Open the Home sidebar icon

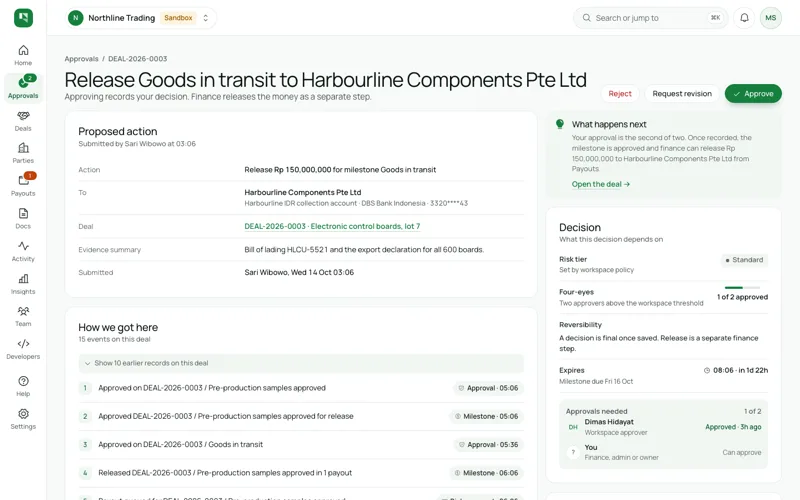pyautogui.click(x=23, y=51)
